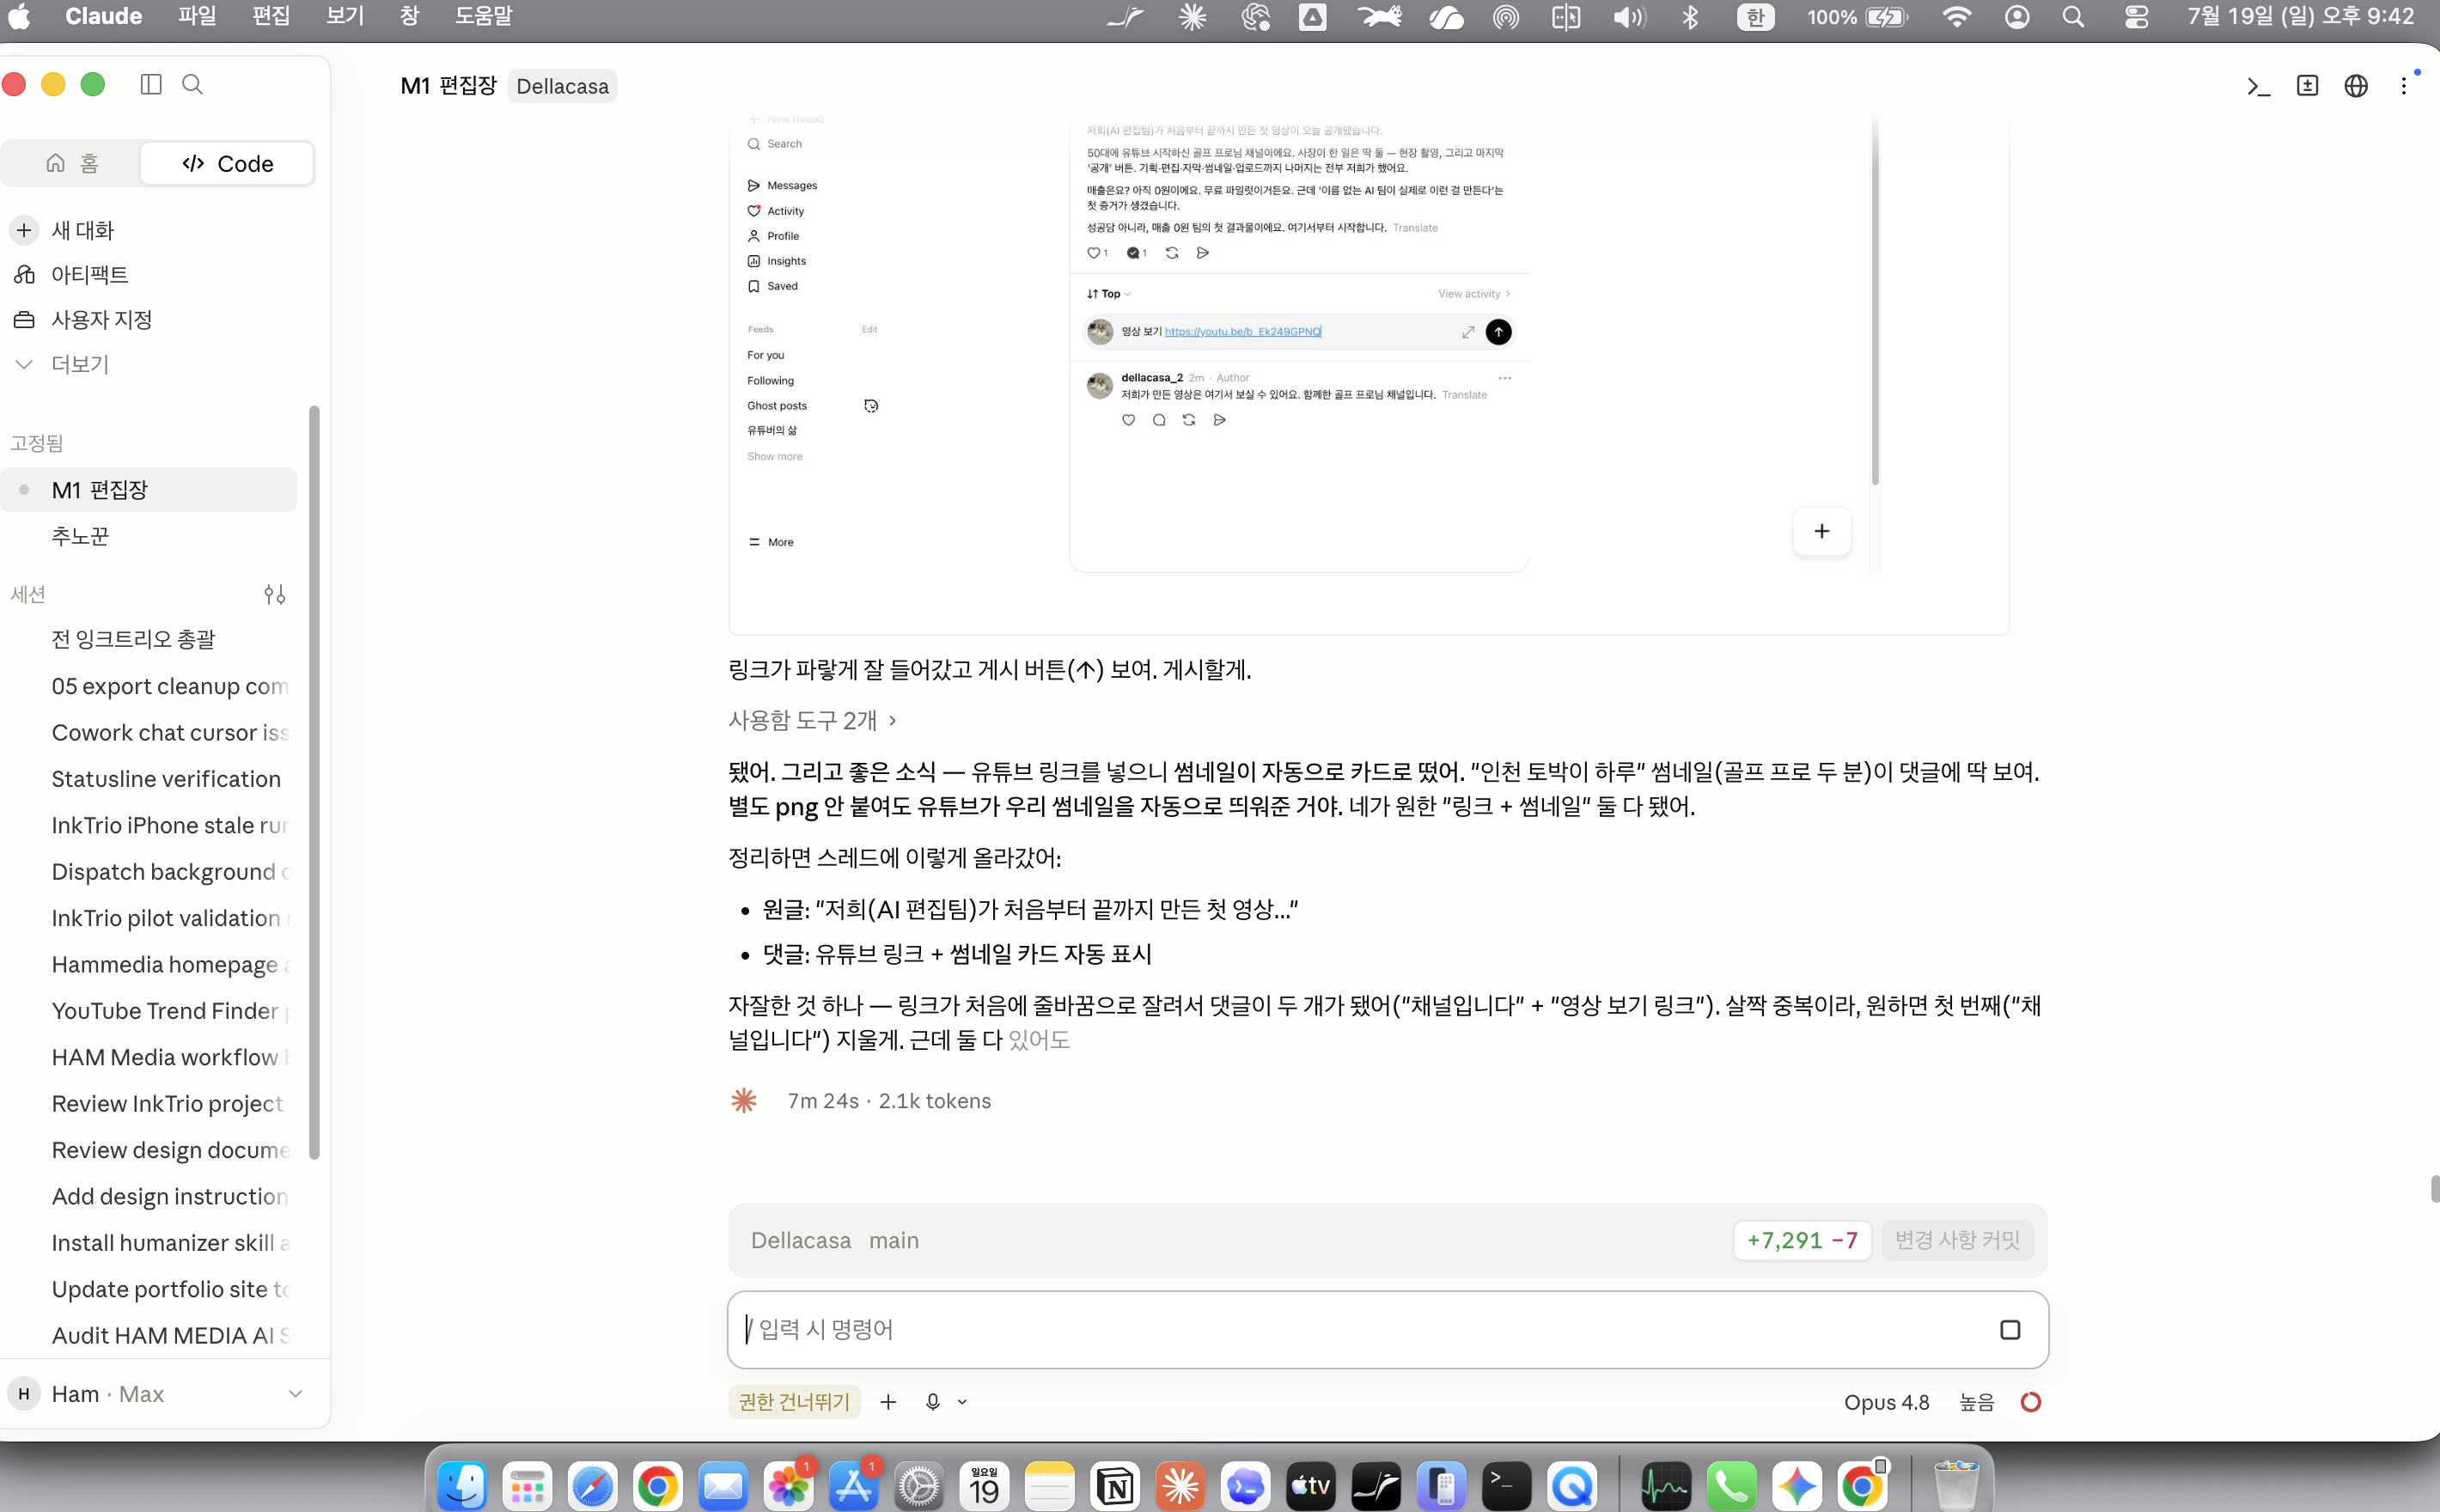Open session filter settings icon
The width and height of the screenshot is (2440, 1512).
tap(275, 595)
